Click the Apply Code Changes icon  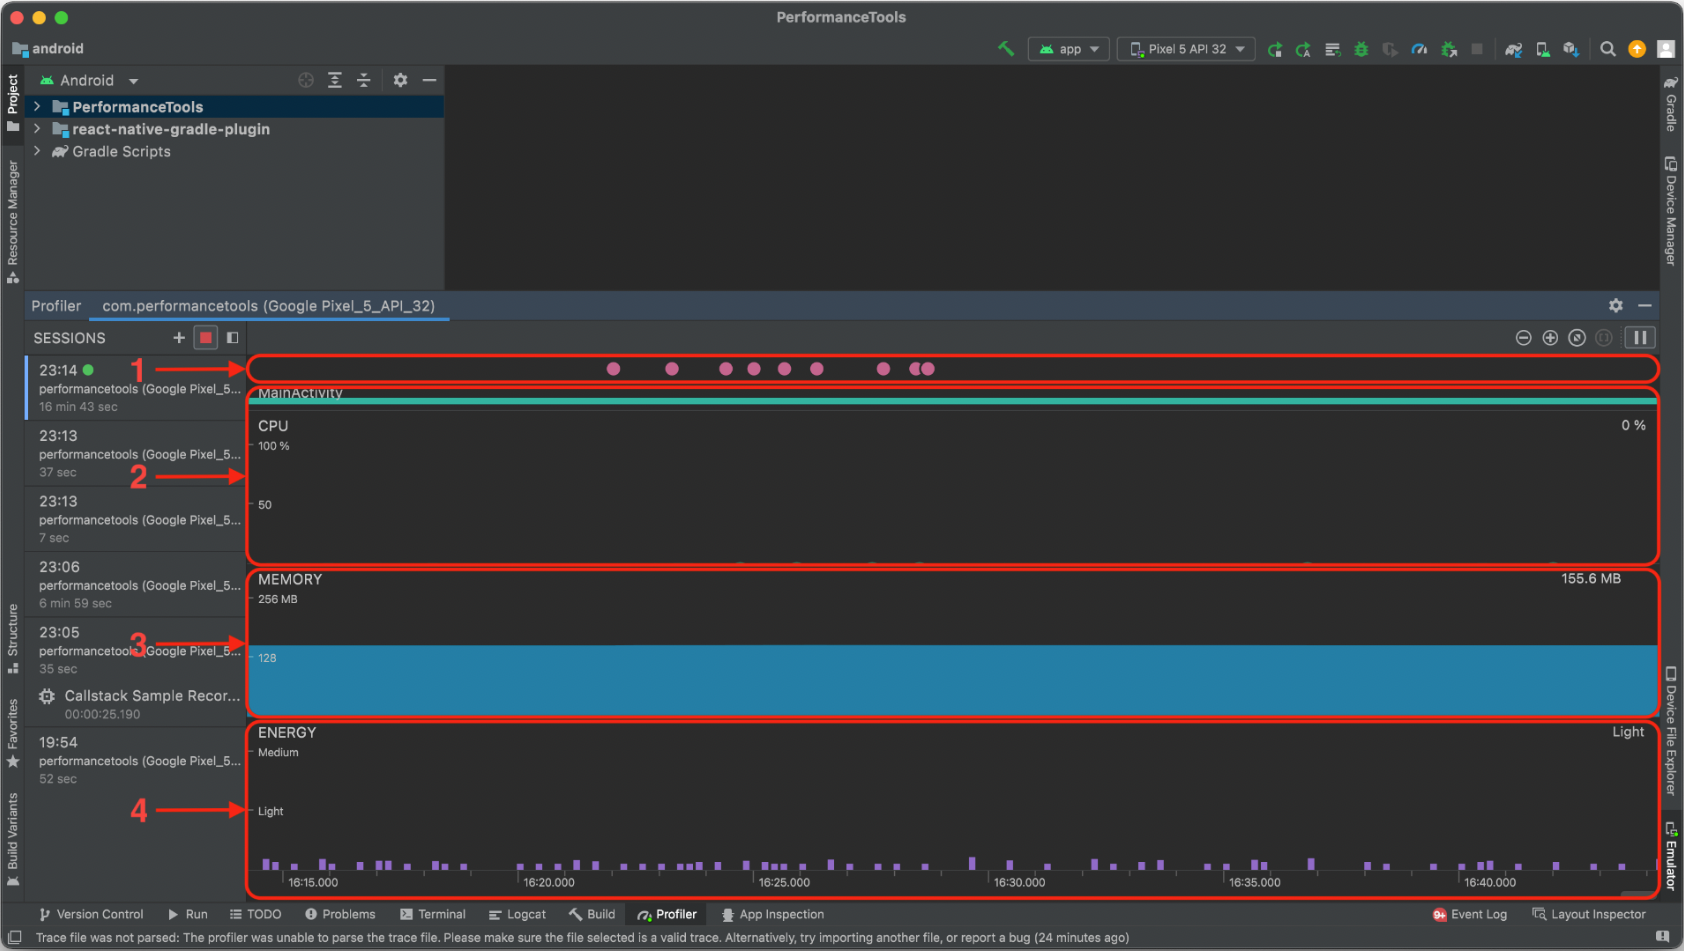pyautogui.click(x=1332, y=49)
